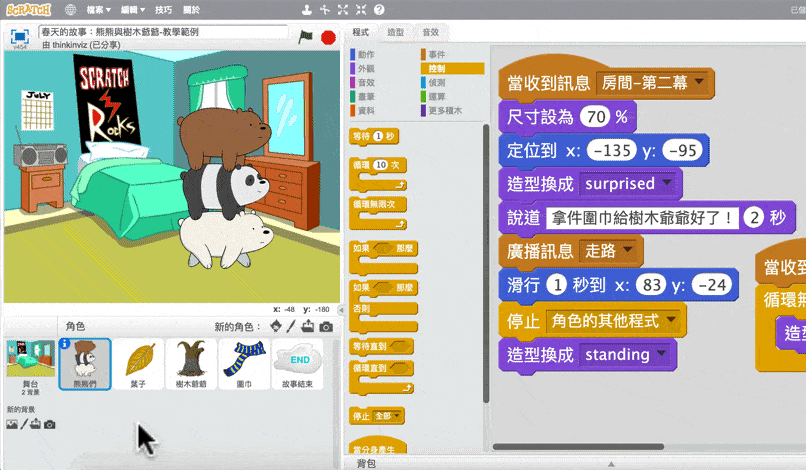Click the say text field 拿件圍巾給樹木爺爺好了
Image resolution: width=806 pixels, height=470 pixels.
pos(642,218)
